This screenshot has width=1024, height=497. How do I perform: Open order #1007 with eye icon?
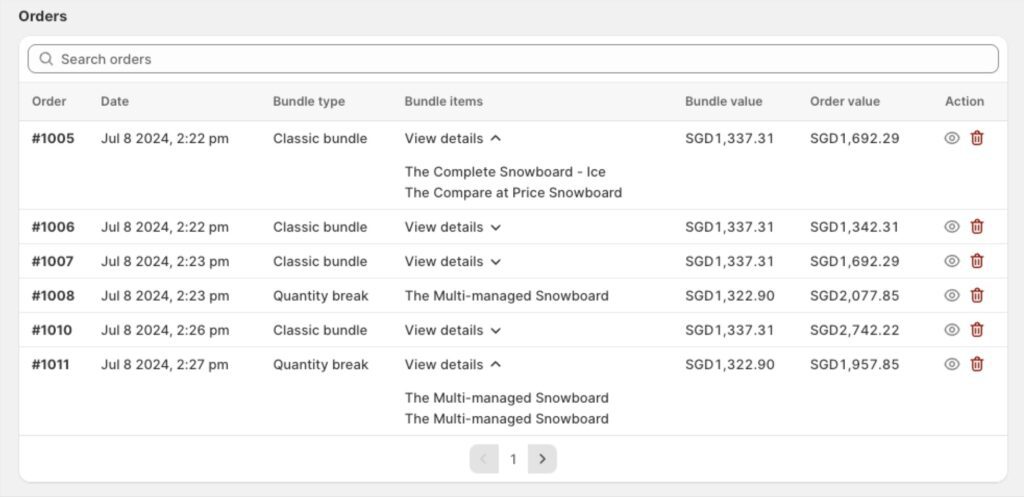(x=952, y=261)
